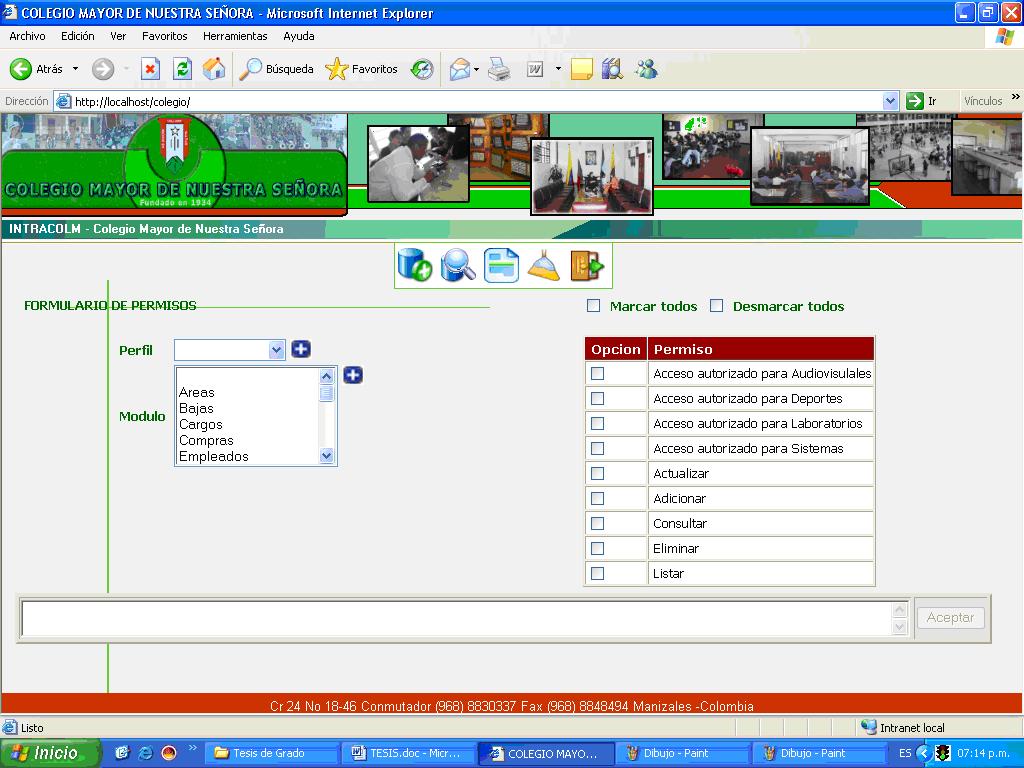Expand the address bar URL dropdown
The width and height of the screenshot is (1024, 768).
[890, 101]
